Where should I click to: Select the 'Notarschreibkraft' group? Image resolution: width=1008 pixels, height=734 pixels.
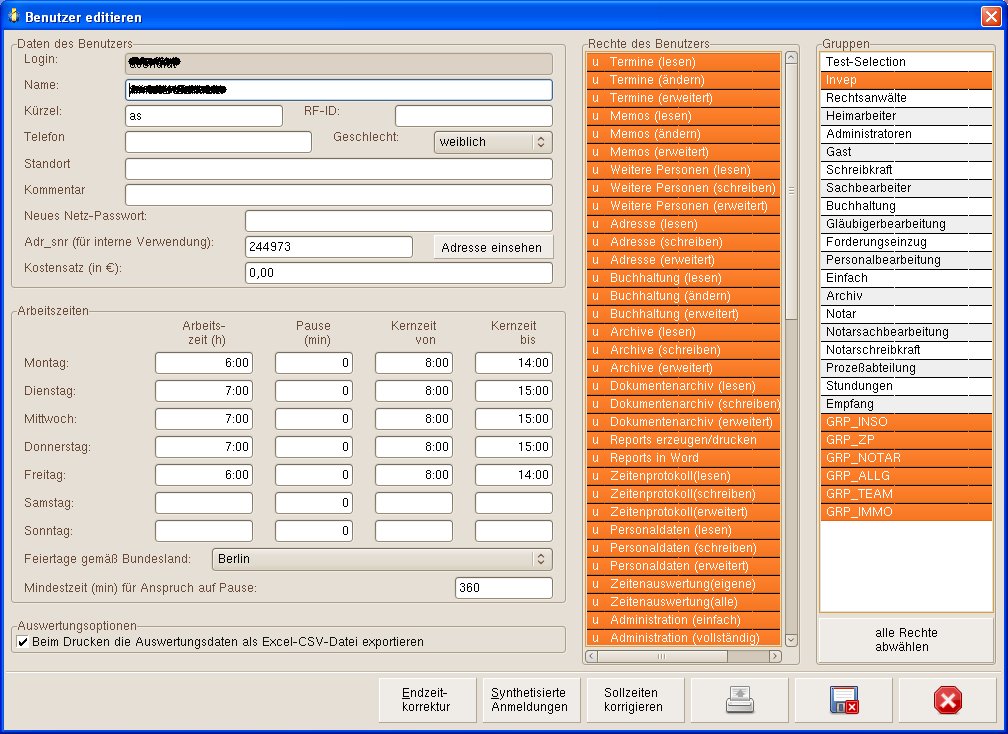pyautogui.click(x=906, y=350)
